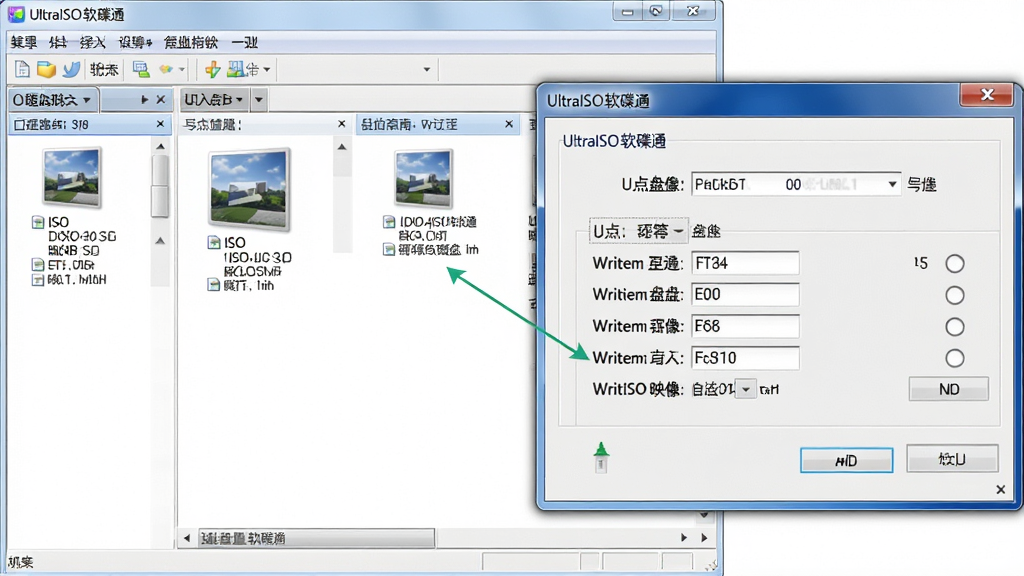Click the left pane scrollbar up arrow
The image size is (1024, 576).
(160, 146)
